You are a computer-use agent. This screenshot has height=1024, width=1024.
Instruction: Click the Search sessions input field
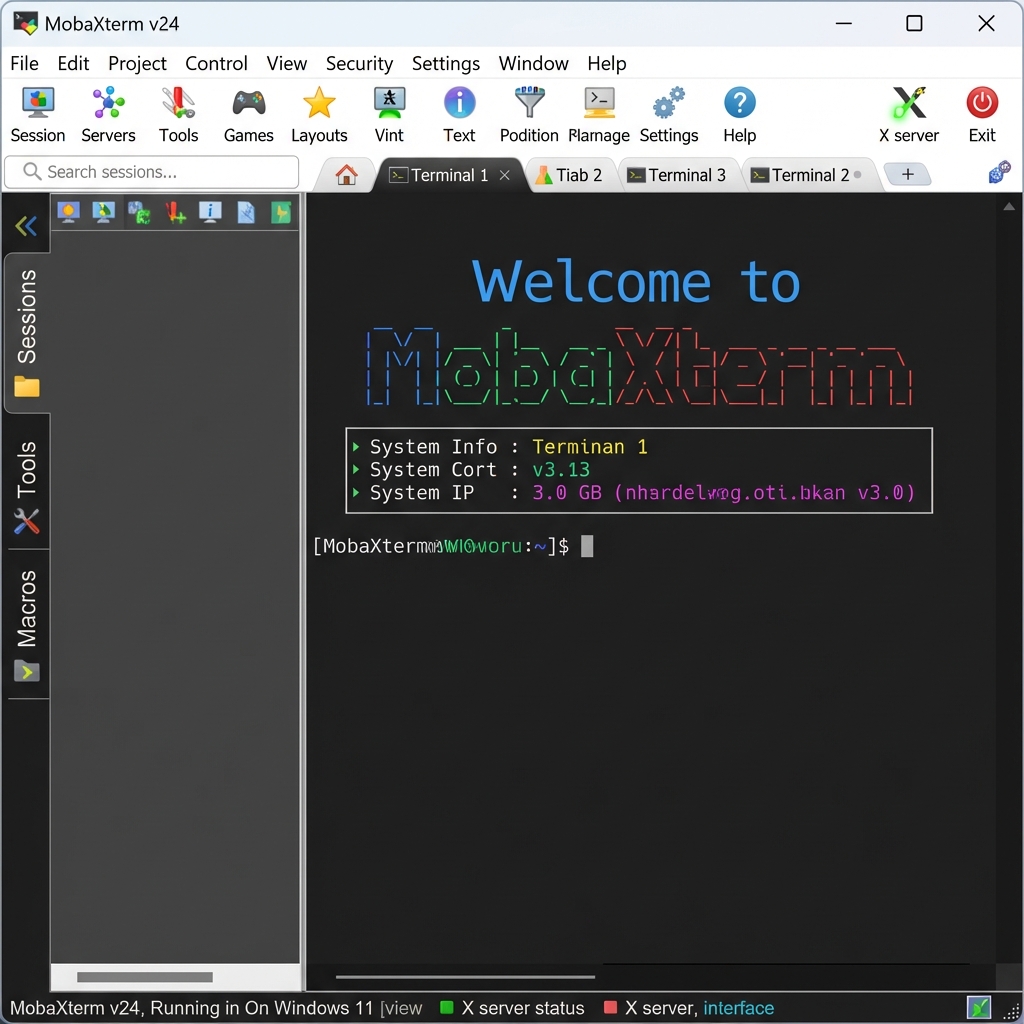click(150, 172)
